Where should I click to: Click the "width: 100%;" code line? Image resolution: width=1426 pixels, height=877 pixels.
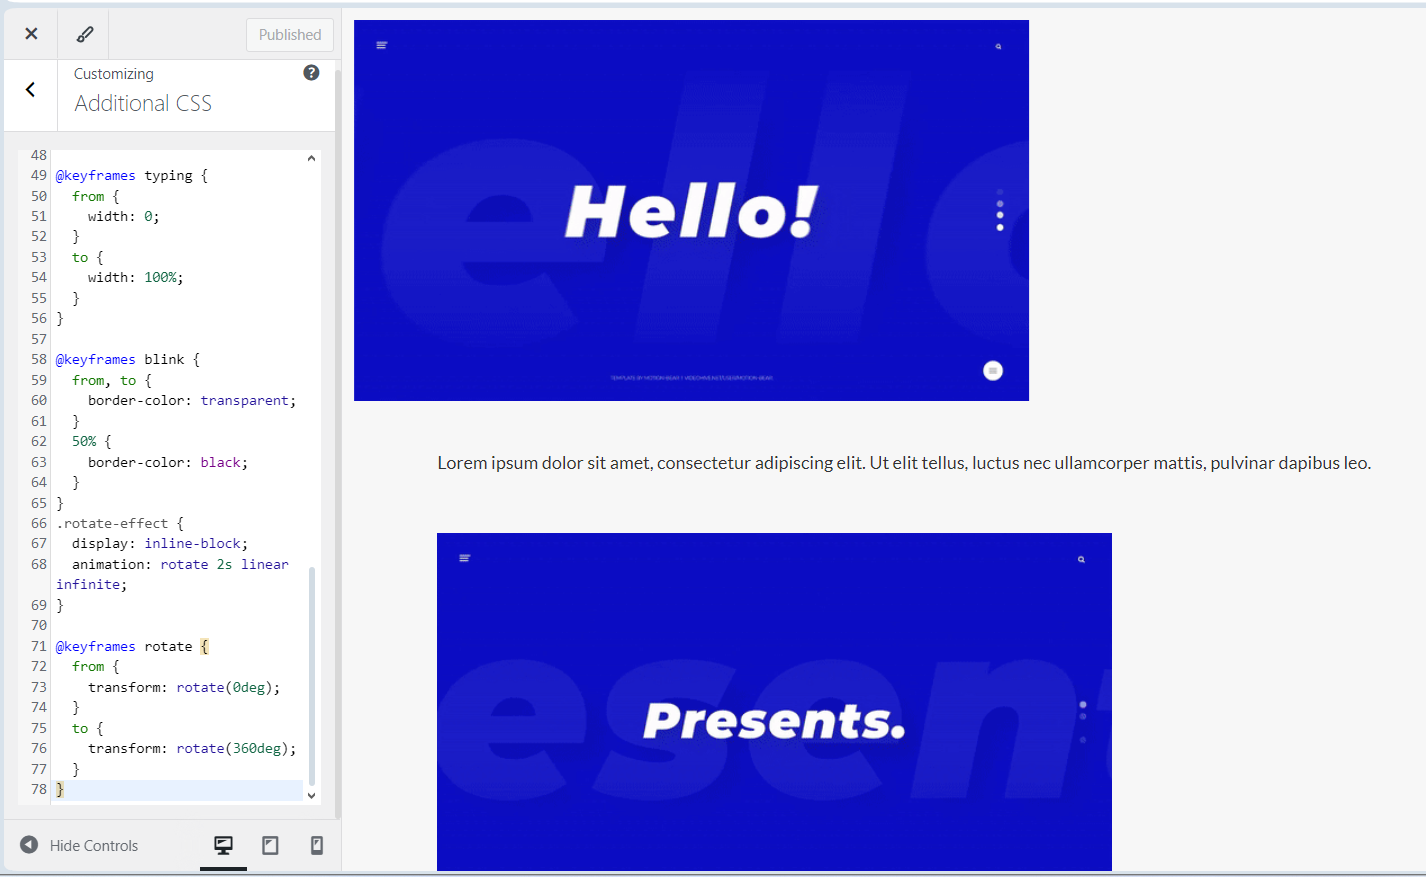tap(136, 278)
